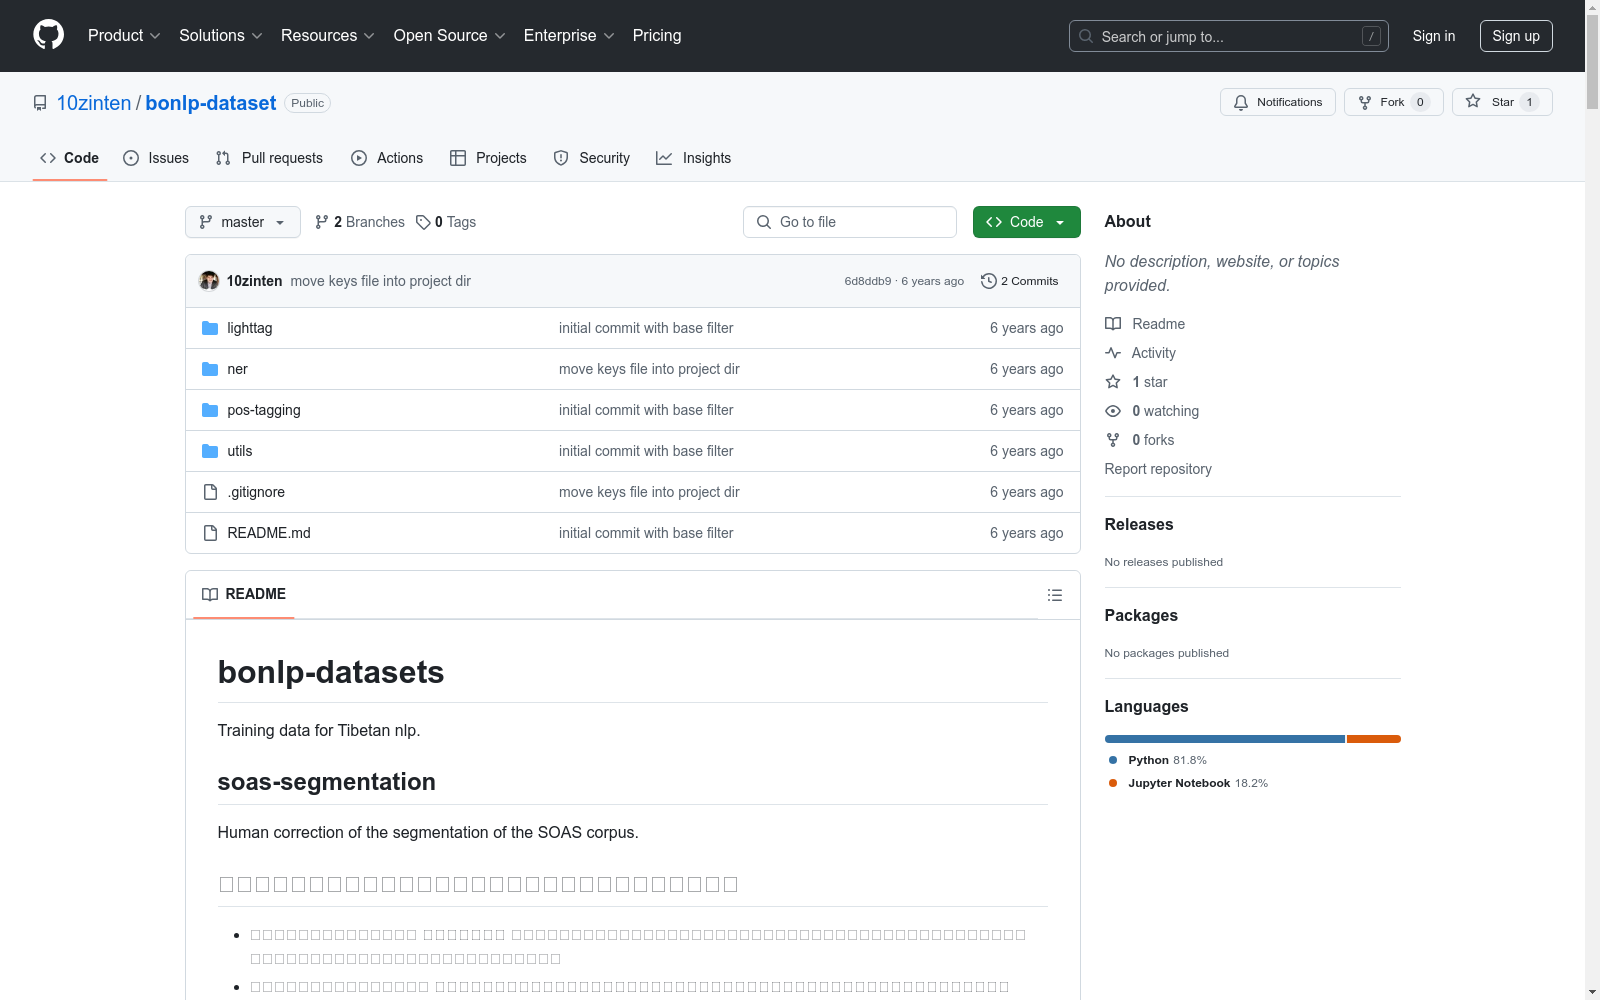Click the tag icon beside 0 Tags
The width and height of the screenshot is (1600, 1000).
tap(423, 222)
